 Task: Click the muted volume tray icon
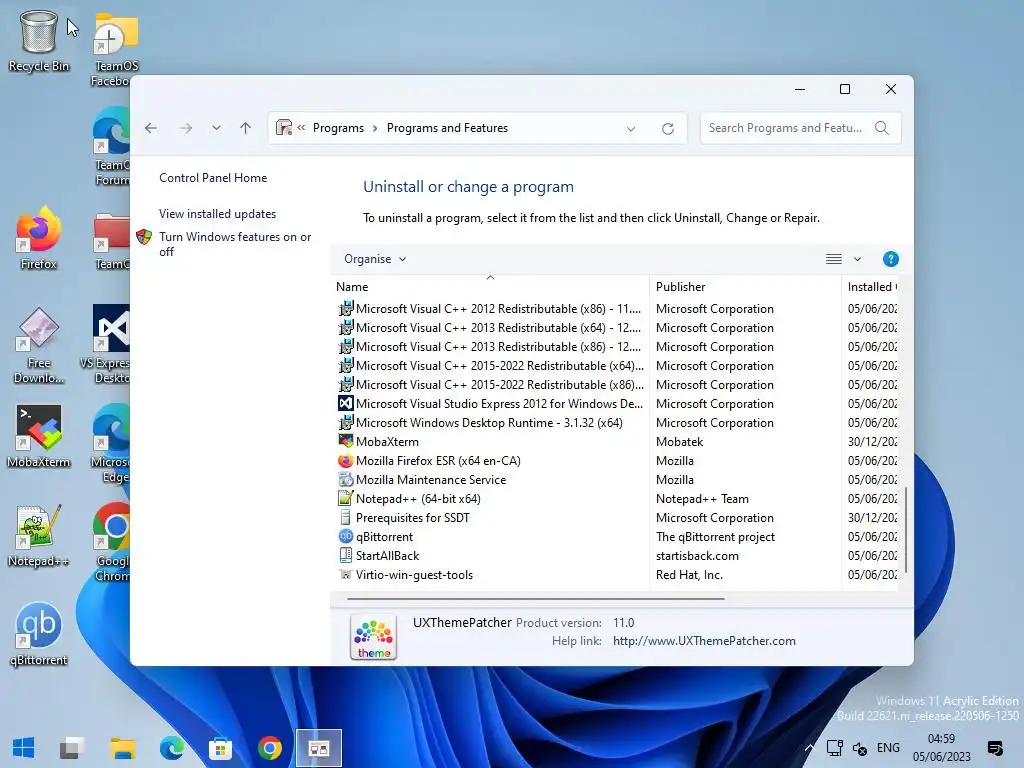tap(860, 748)
